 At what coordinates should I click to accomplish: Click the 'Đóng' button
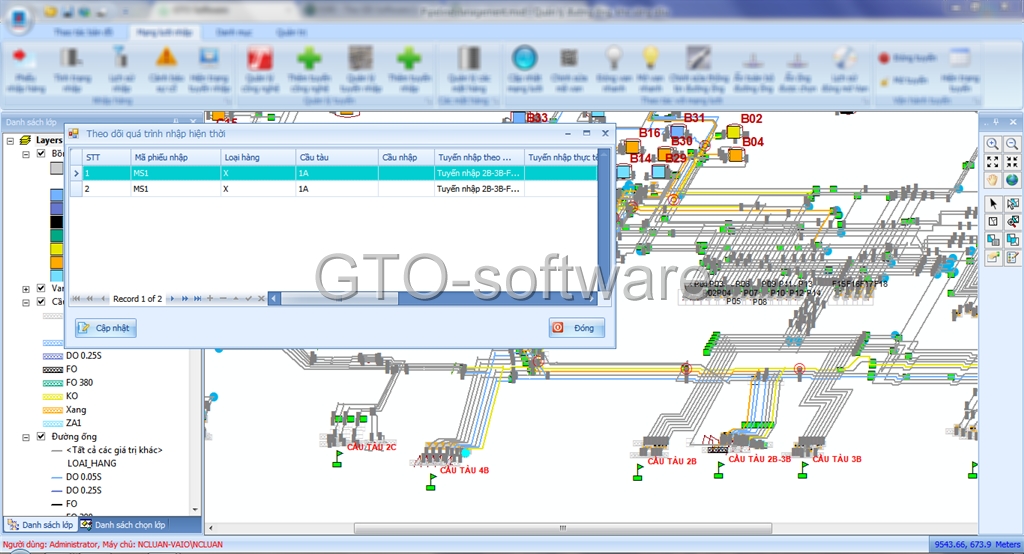(577, 328)
